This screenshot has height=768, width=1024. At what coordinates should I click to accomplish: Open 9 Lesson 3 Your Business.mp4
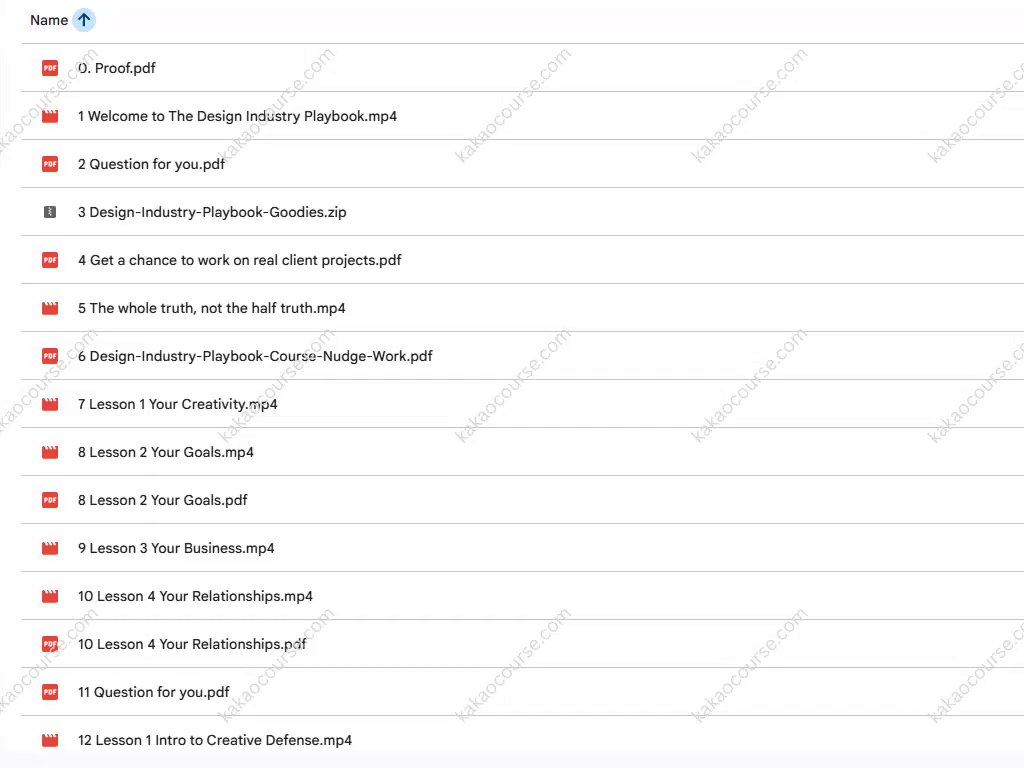coord(176,548)
